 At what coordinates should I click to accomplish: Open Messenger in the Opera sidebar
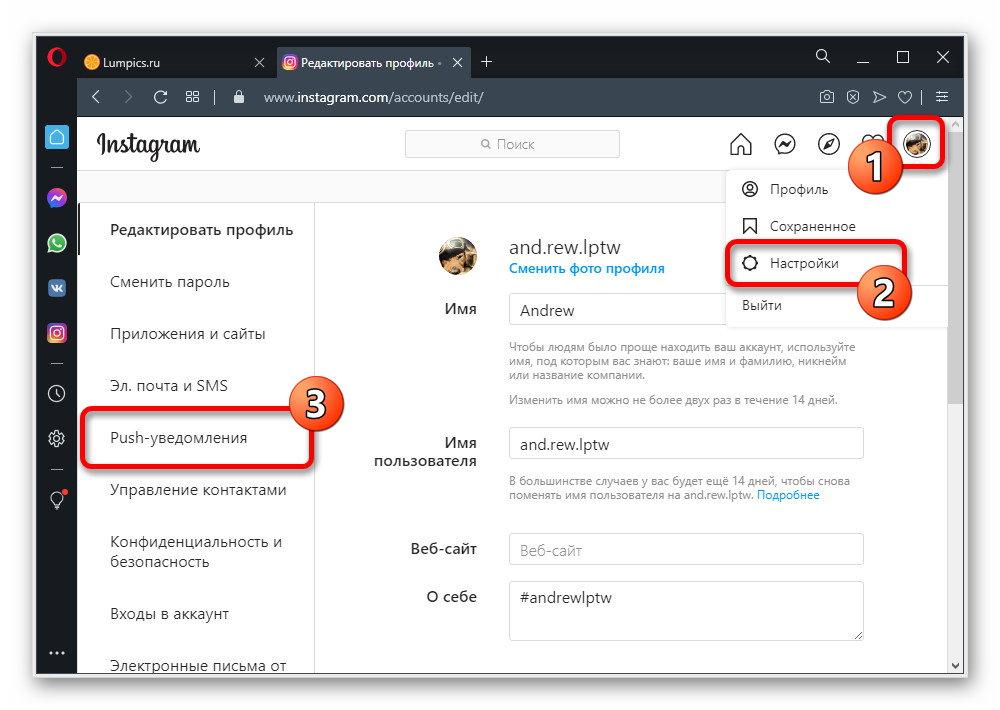pos(57,198)
